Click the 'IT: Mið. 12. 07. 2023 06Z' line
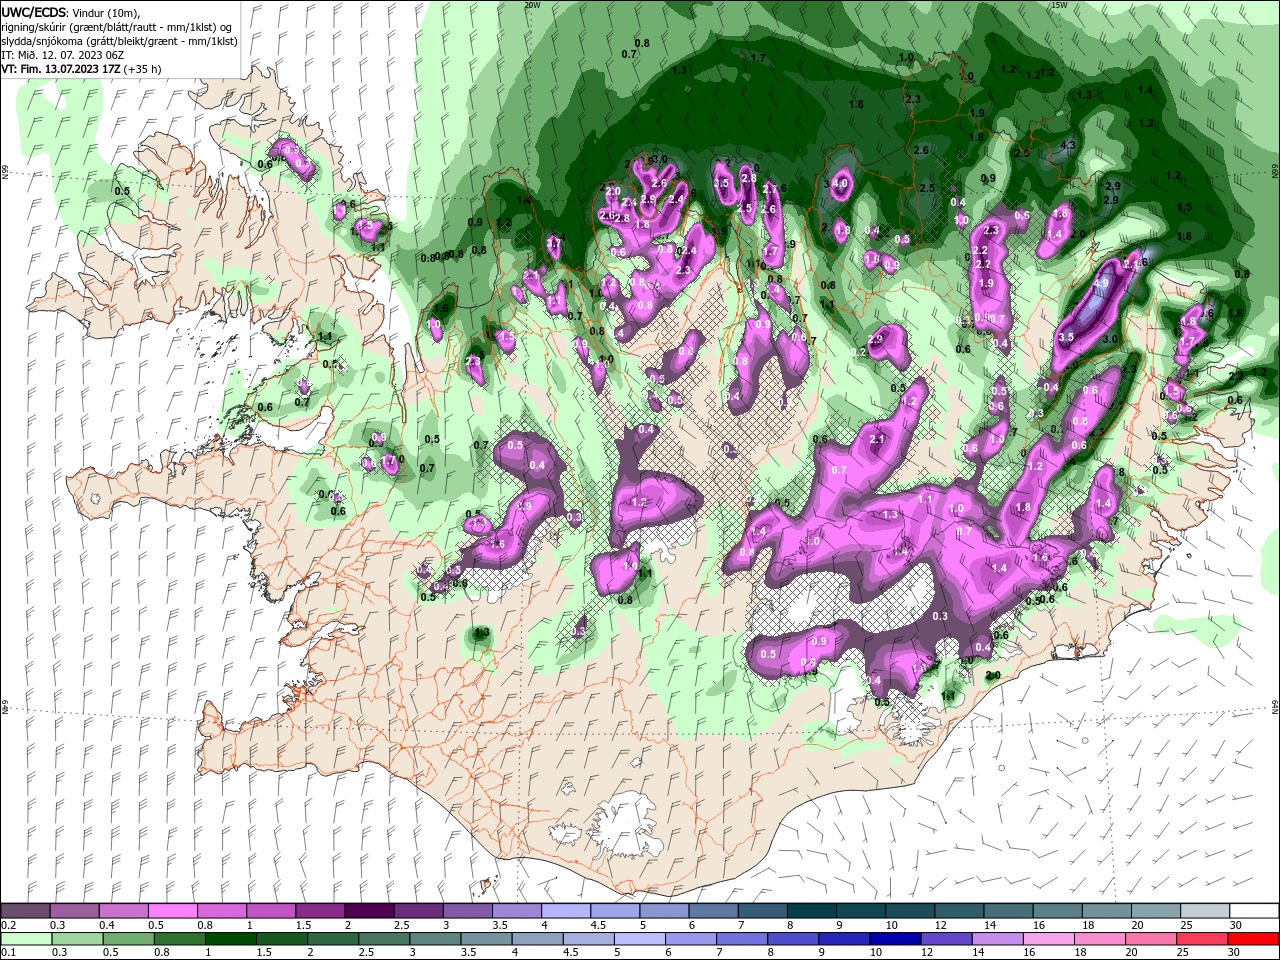The width and height of the screenshot is (1280, 960). pos(62,55)
